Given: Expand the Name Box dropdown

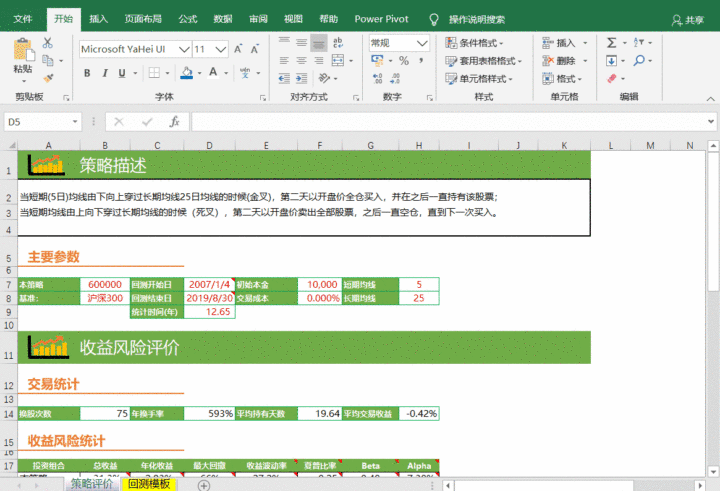Looking at the screenshot, I should (75, 122).
